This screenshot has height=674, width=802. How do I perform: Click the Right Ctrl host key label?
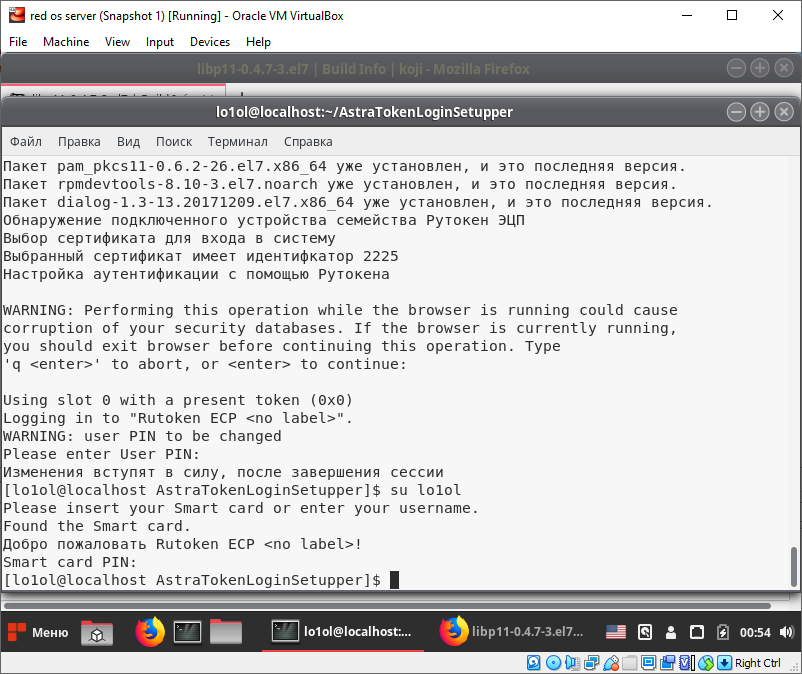click(x=758, y=663)
